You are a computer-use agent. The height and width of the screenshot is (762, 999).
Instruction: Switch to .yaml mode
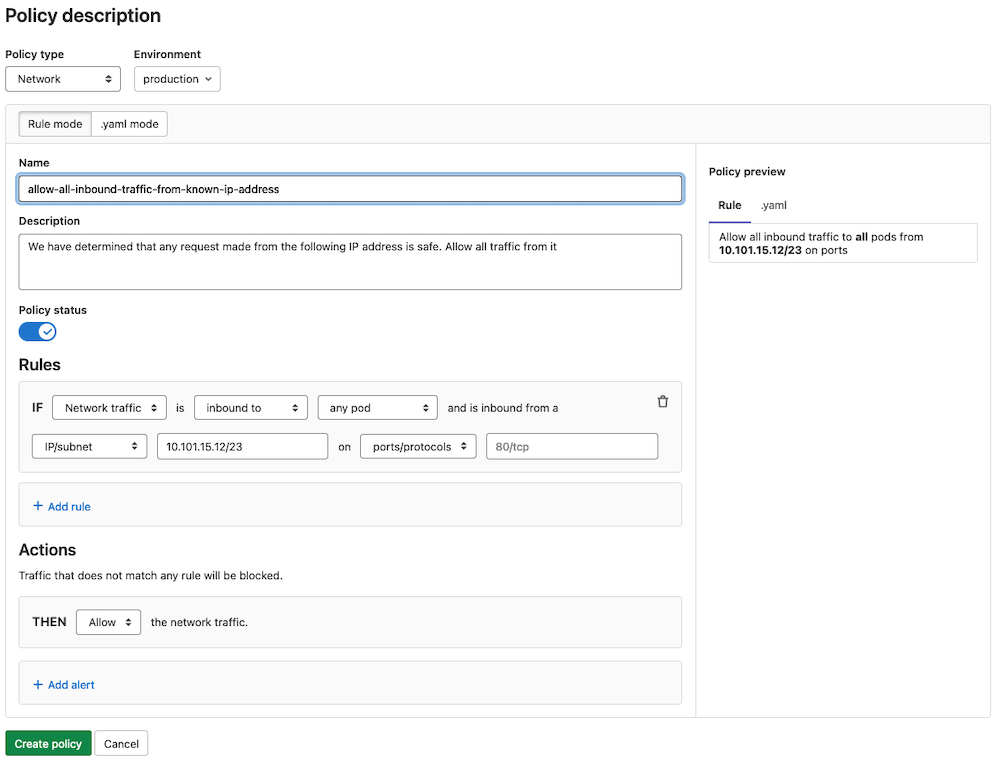129,124
